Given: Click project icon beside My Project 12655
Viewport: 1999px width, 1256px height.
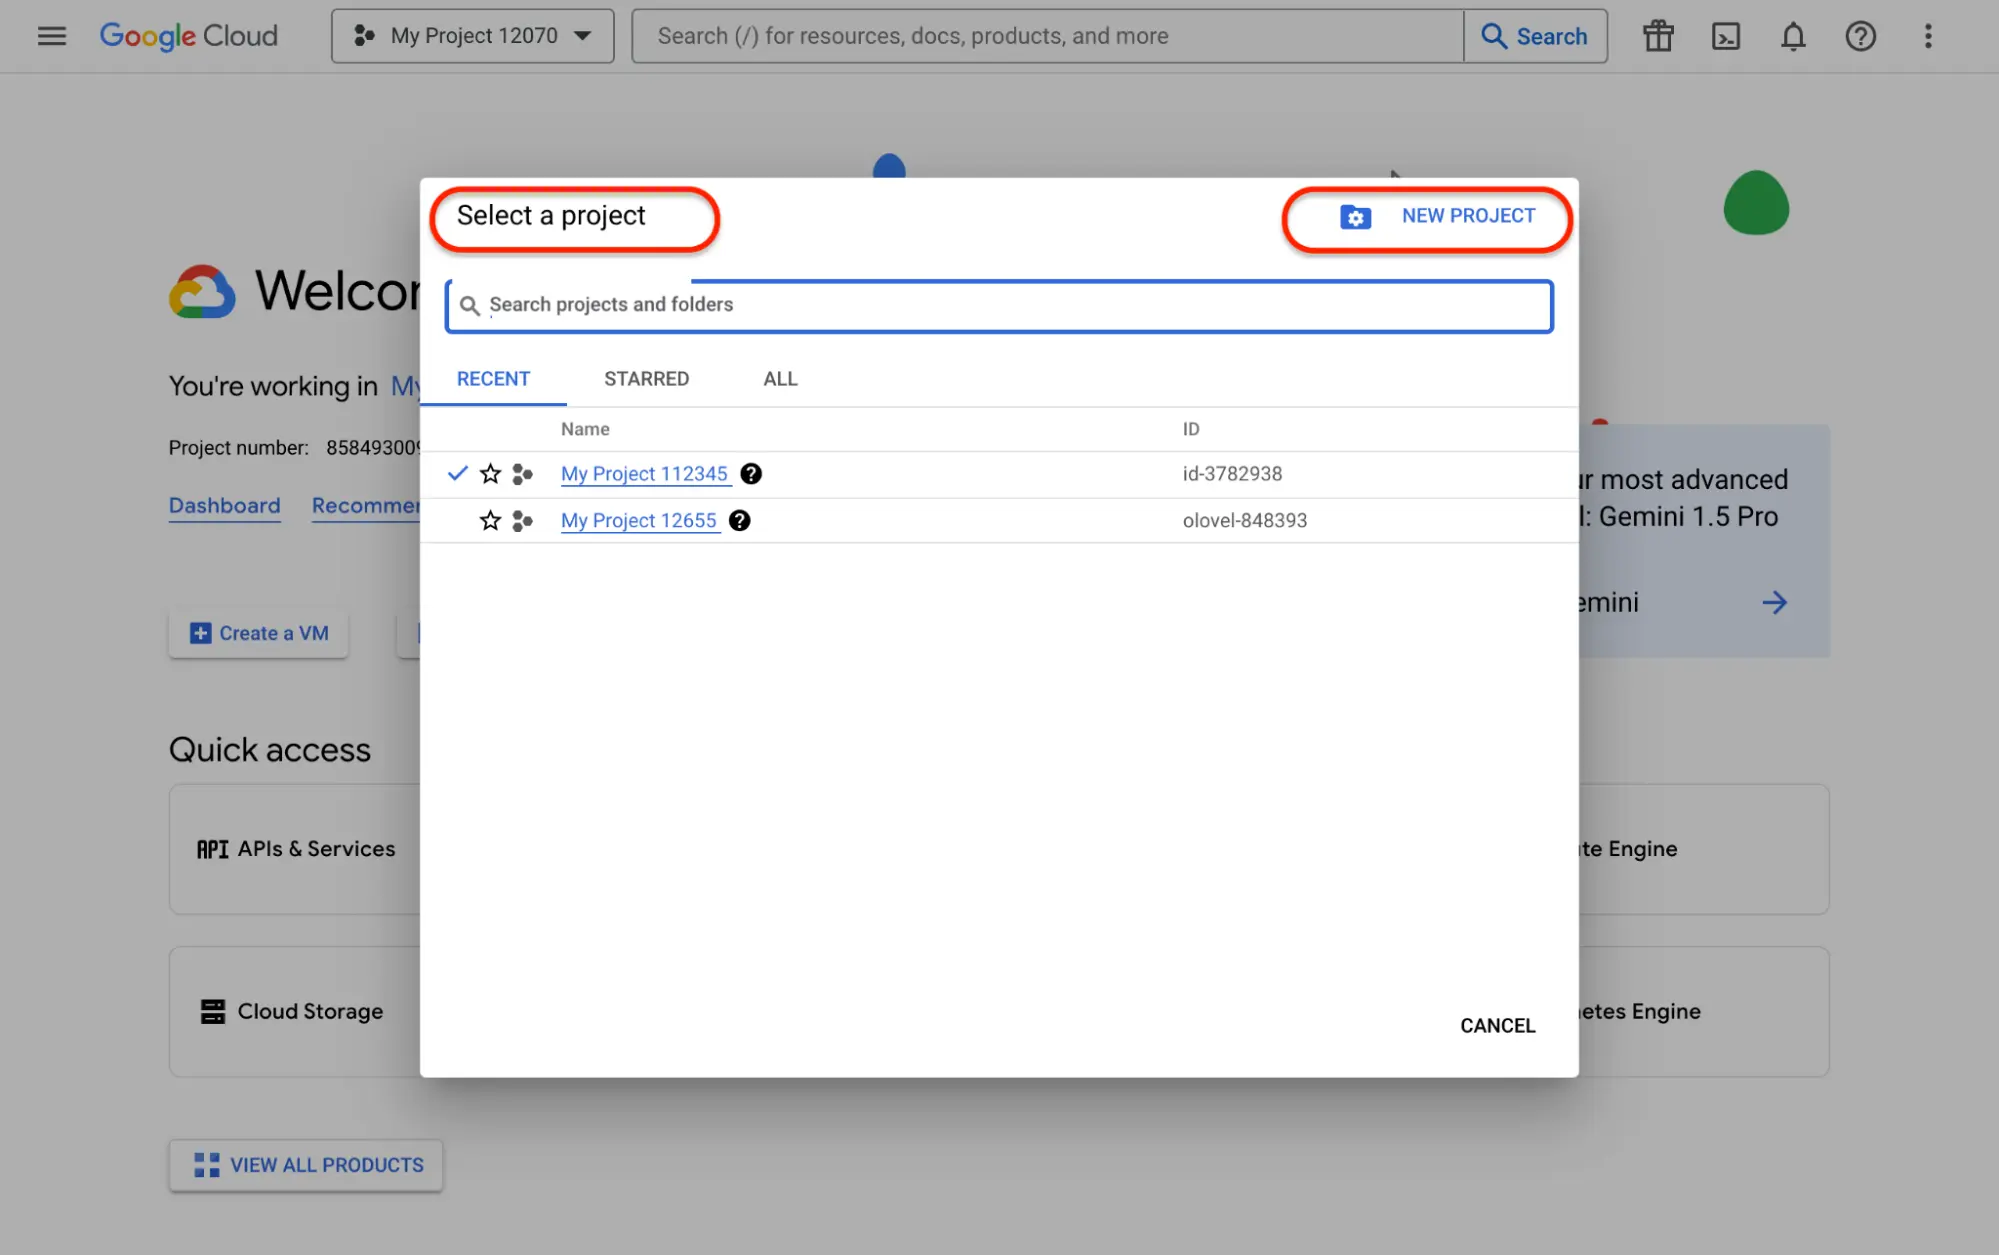Looking at the screenshot, I should [x=522, y=521].
